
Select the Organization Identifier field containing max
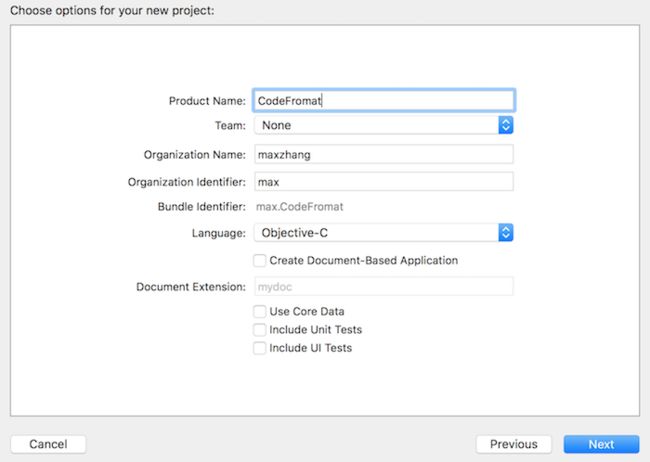click(383, 182)
